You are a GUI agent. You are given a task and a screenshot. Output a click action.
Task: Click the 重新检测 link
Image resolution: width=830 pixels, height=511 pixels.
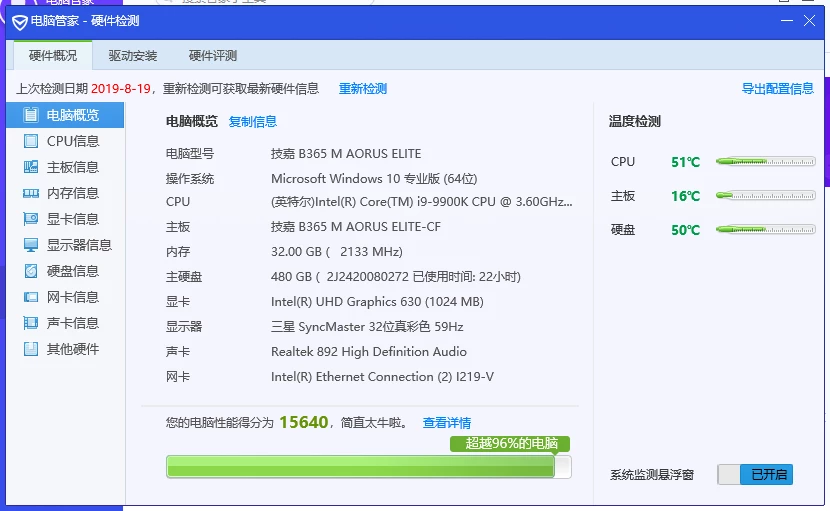[x=363, y=88]
